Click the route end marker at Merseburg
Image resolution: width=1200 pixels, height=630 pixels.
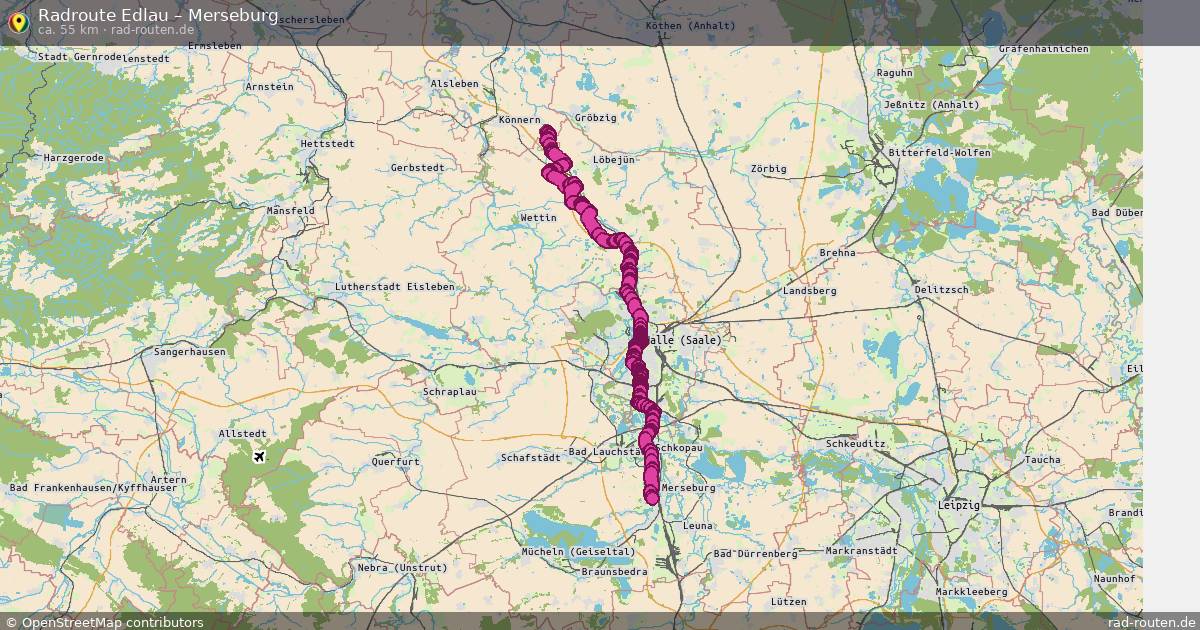click(x=652, y=496)
